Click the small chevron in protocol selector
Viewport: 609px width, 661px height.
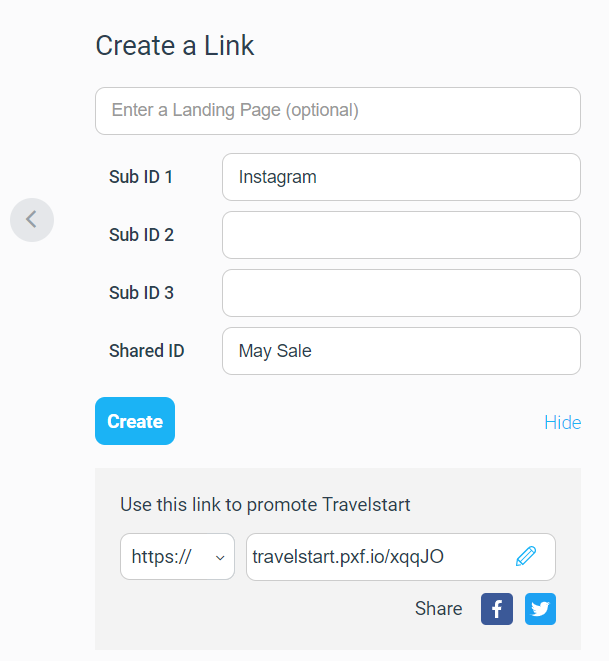(x=220, y=558)
